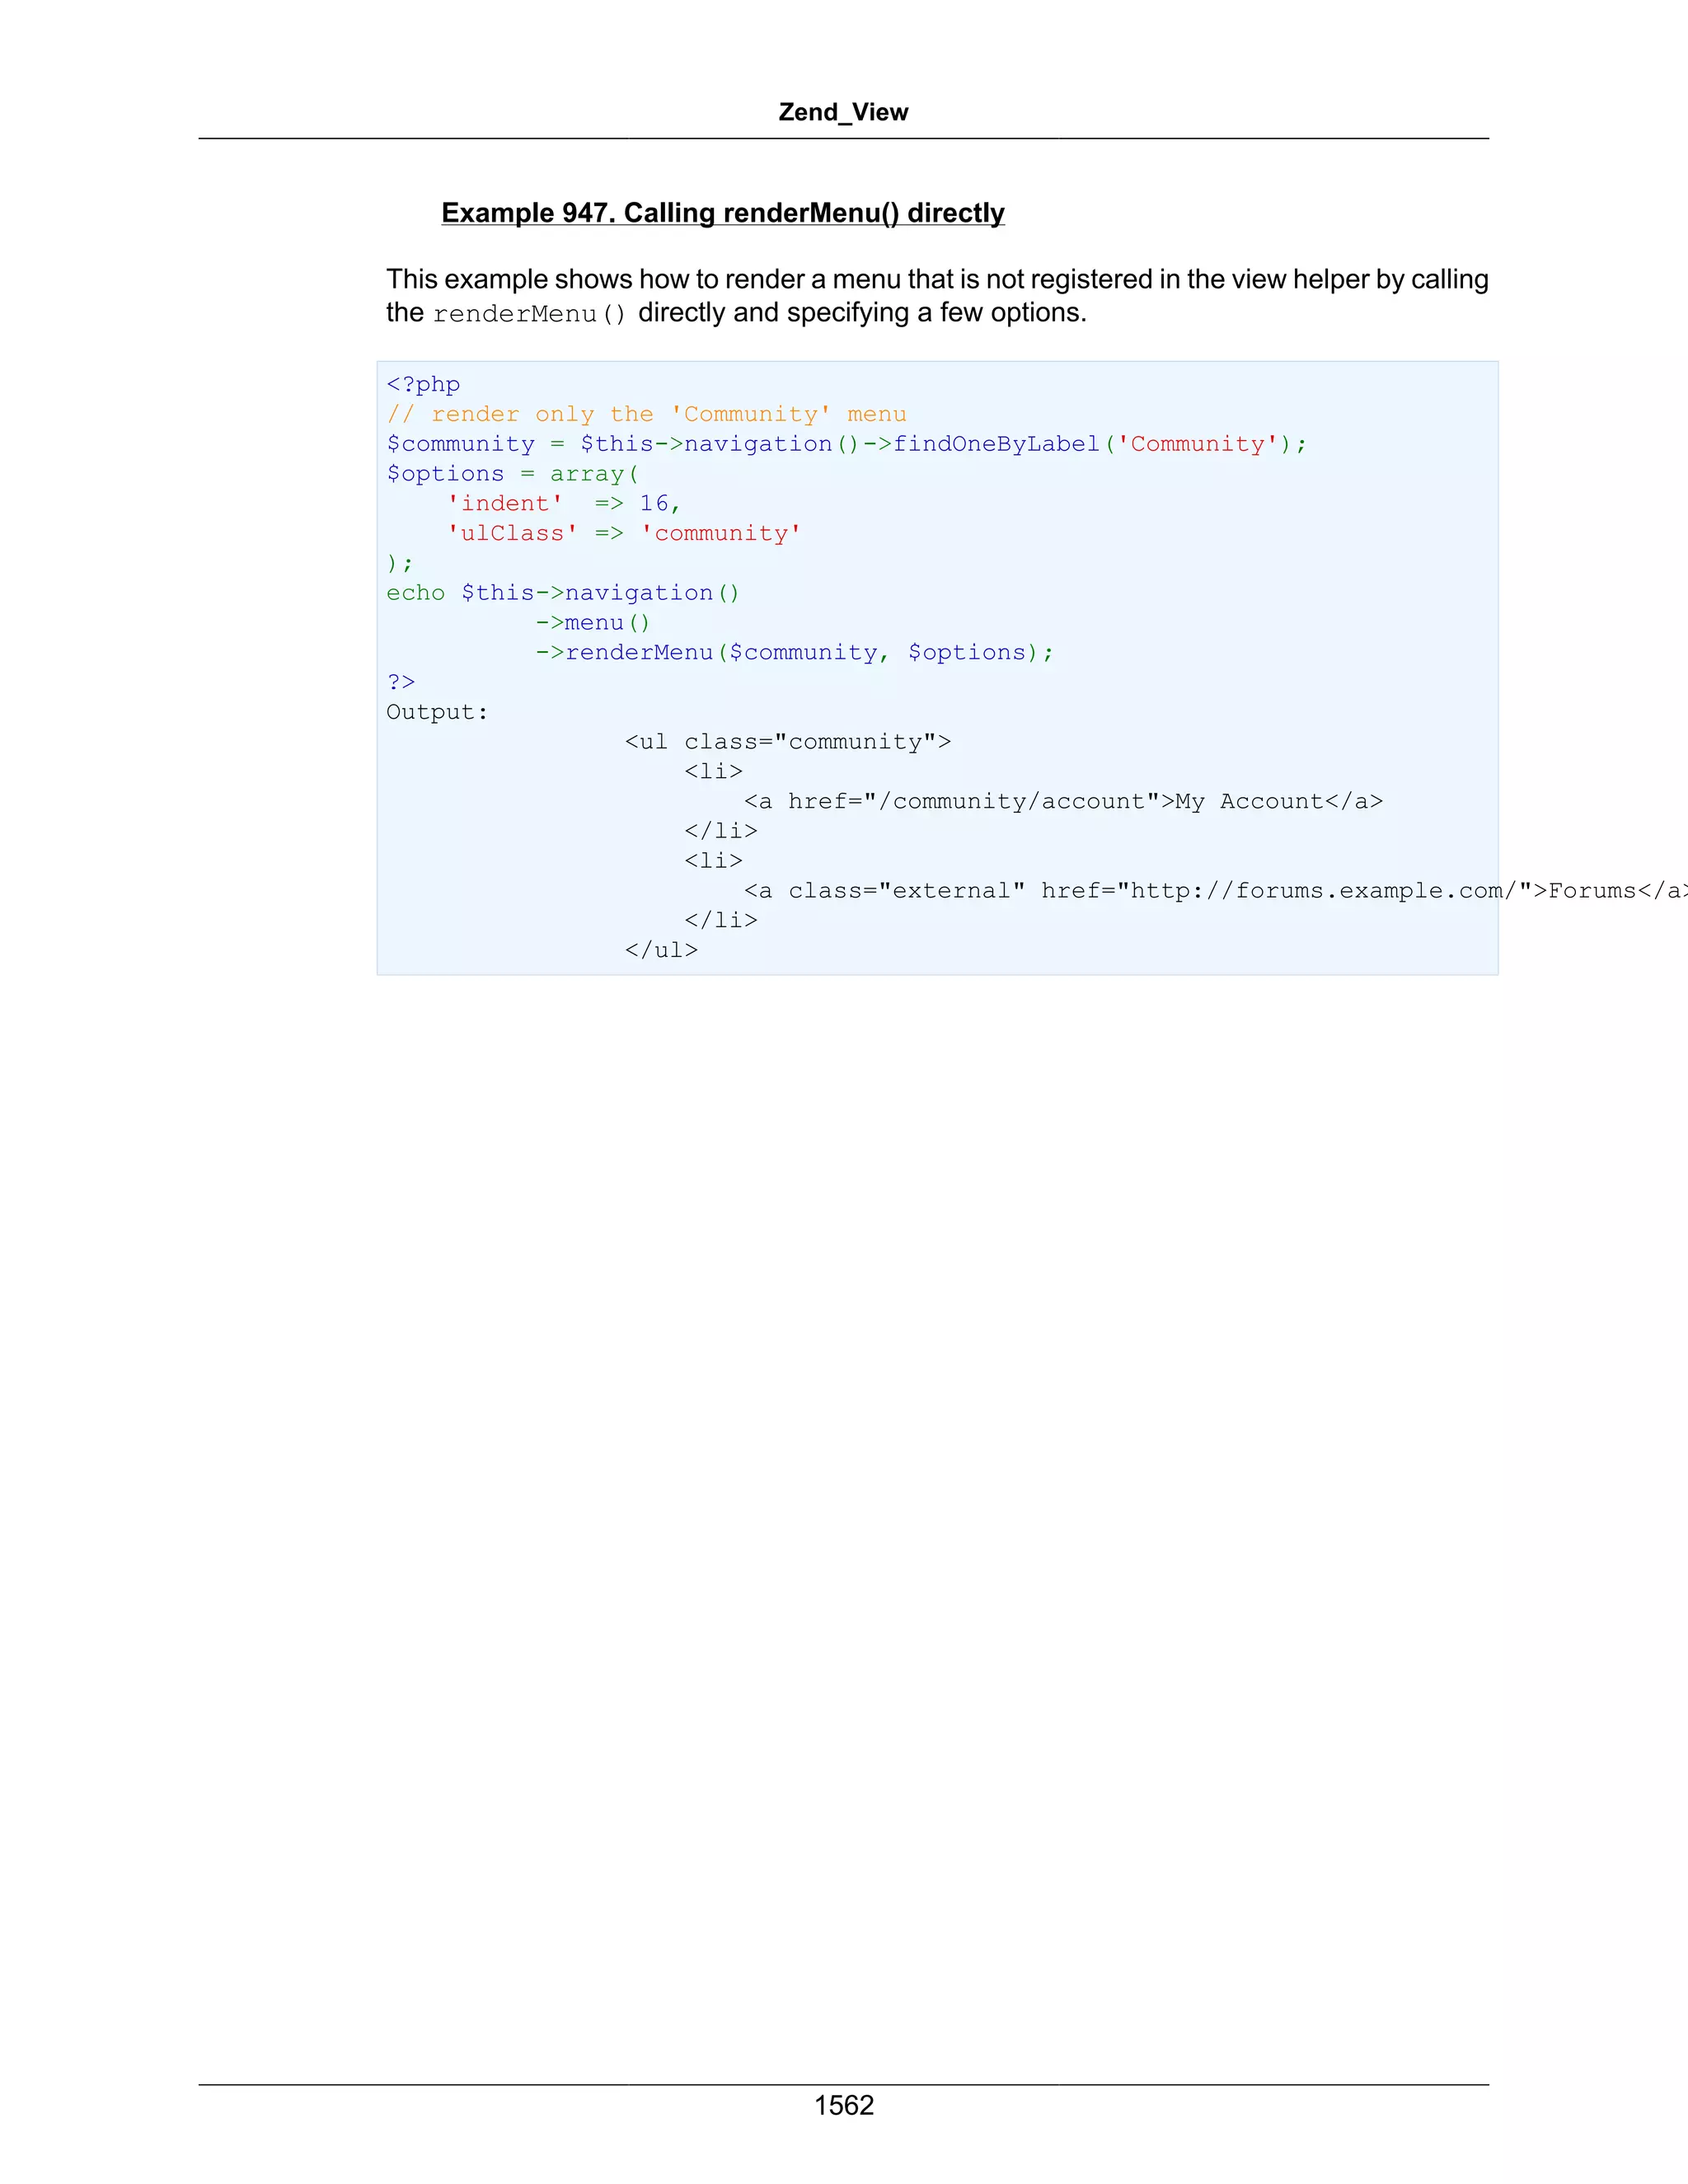Click the '->menu()' line
Screen dimensions: 1688x2184
point(593,623)
